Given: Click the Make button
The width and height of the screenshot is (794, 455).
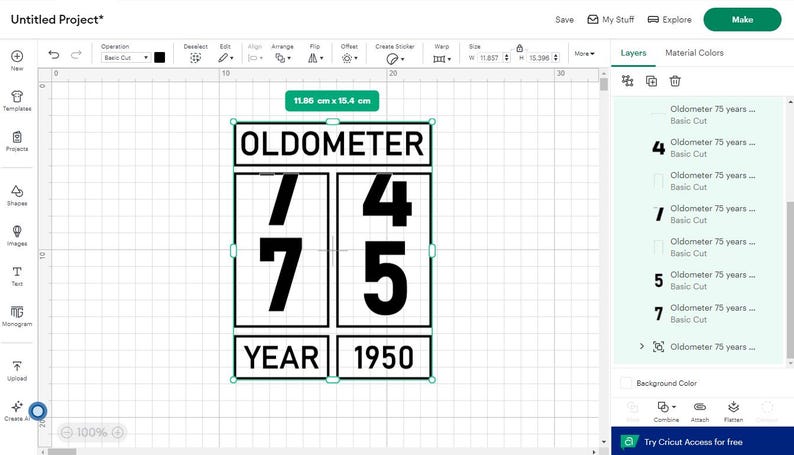Looking at the screenshot, I should point(742,20).
